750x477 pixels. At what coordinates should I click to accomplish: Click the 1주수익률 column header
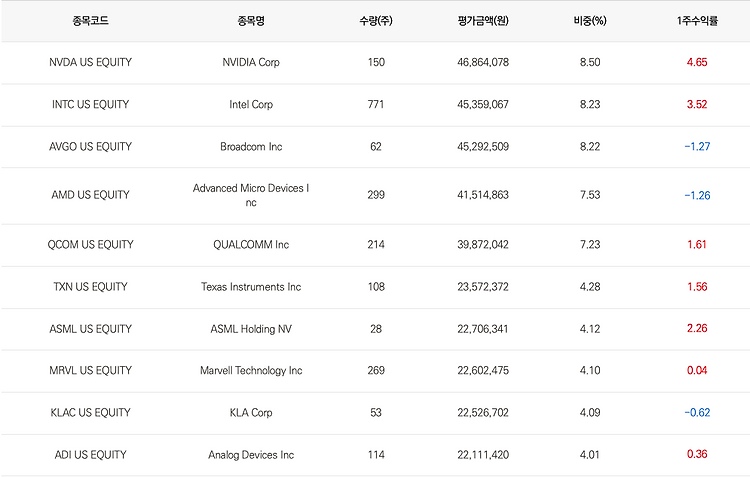[697, 21]
